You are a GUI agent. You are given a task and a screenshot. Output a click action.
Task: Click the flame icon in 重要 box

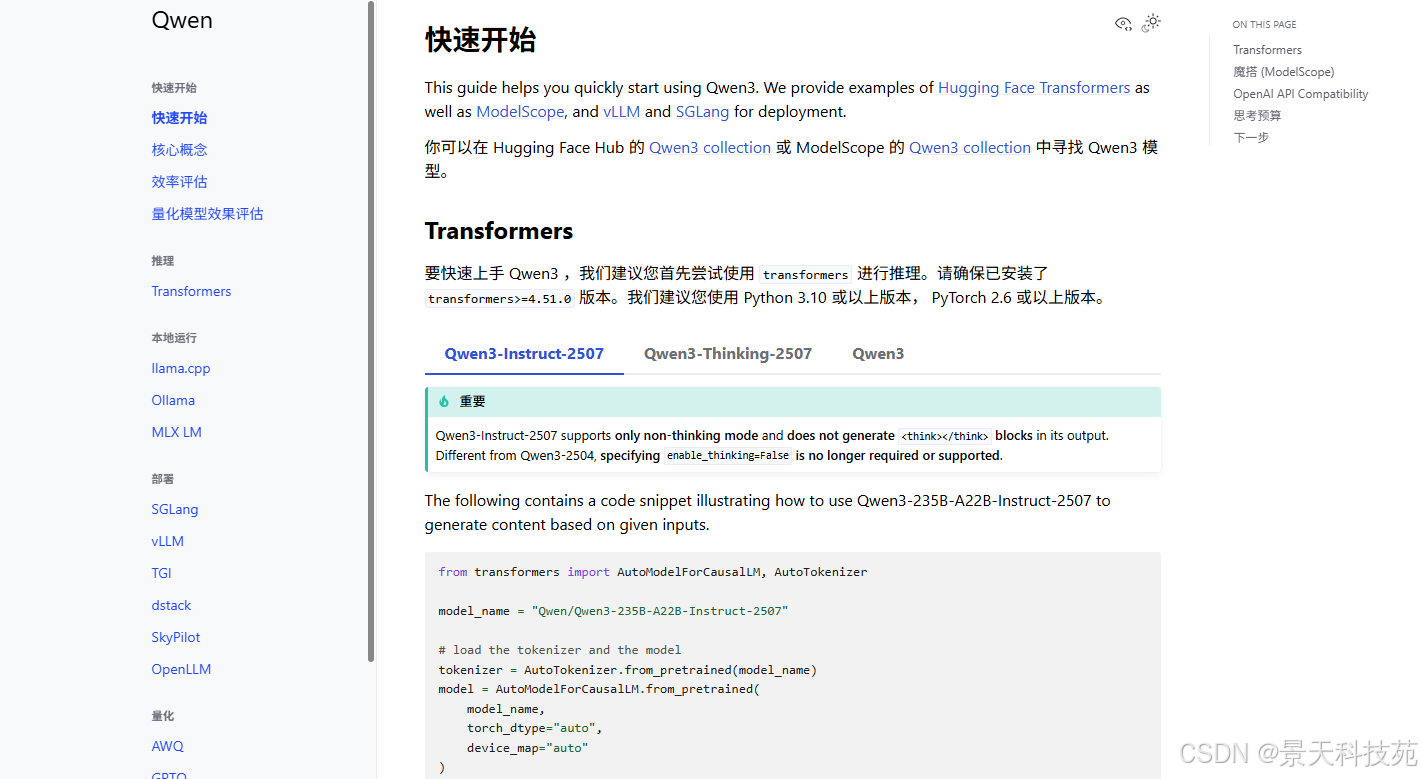444,401
